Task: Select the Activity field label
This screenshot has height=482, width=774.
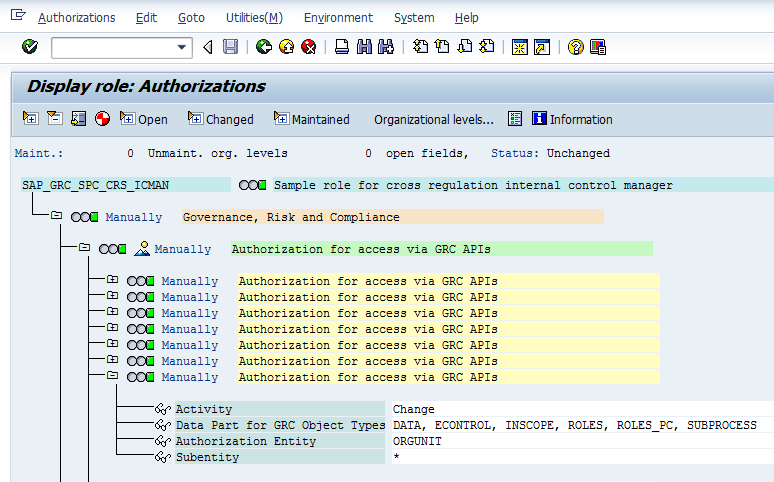Action: coord(280,409)
